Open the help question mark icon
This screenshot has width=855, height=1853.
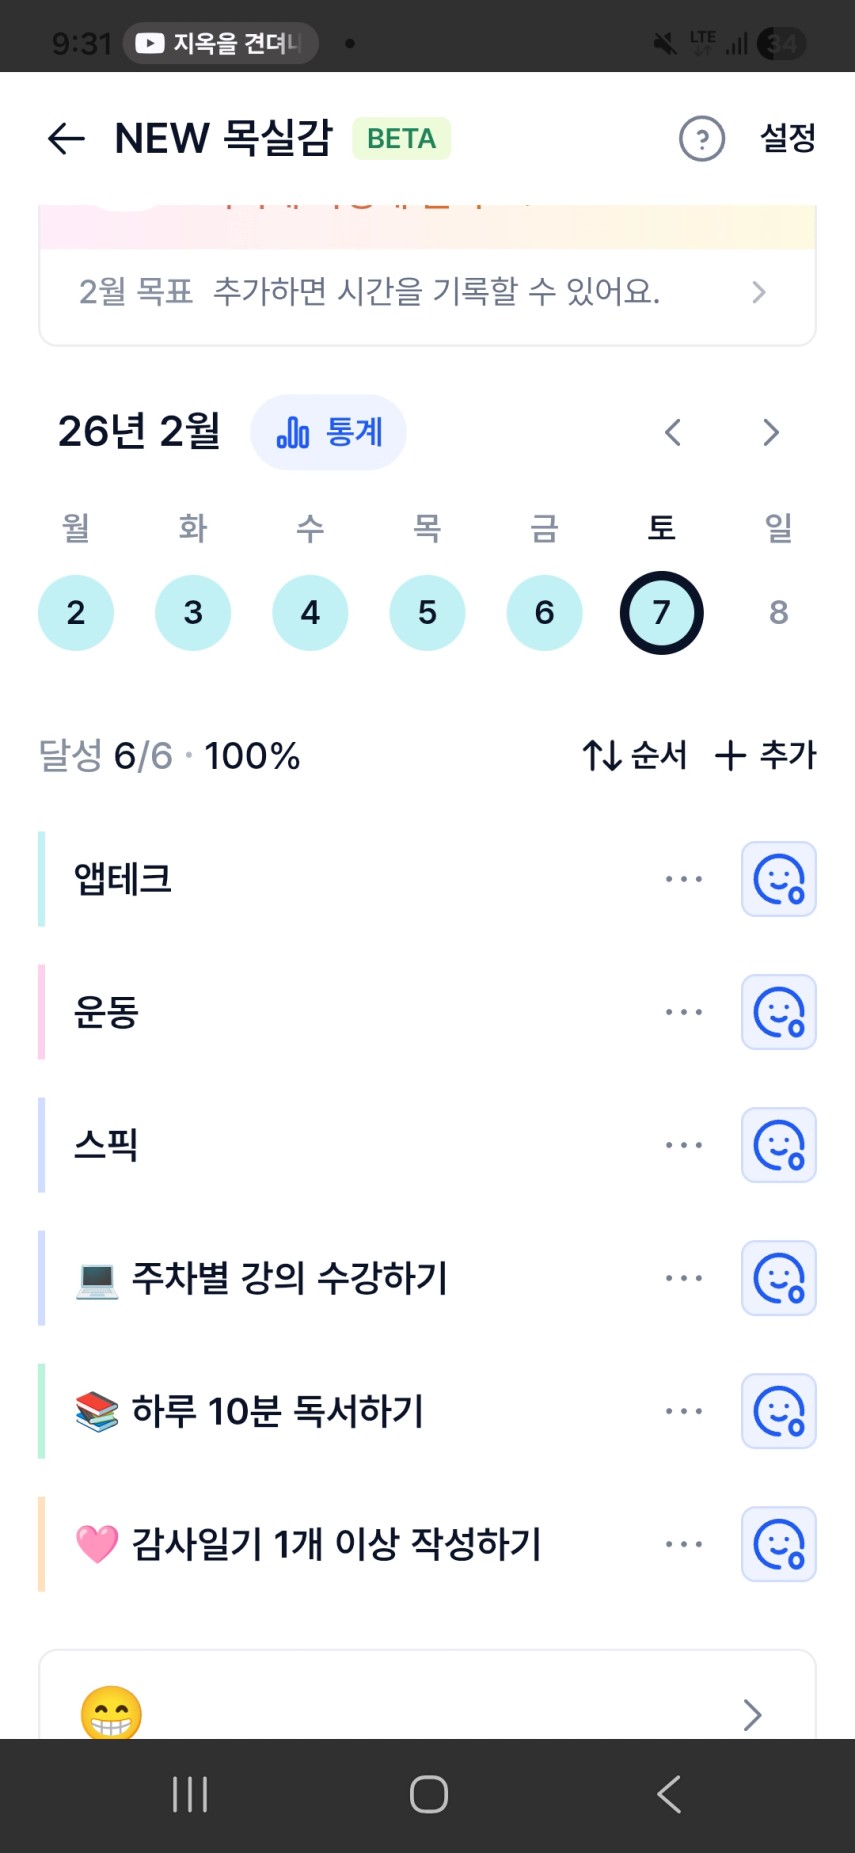click(x=701, y=139)
